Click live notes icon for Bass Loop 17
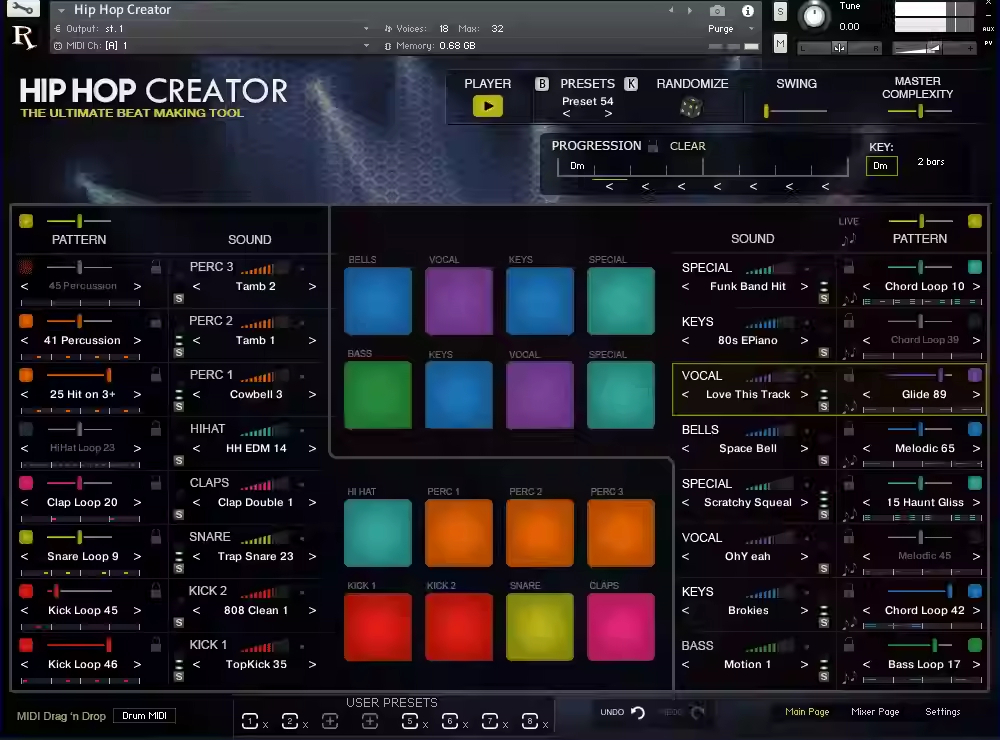The width and height of the screenshot is (1000, 740). (849, 677)
